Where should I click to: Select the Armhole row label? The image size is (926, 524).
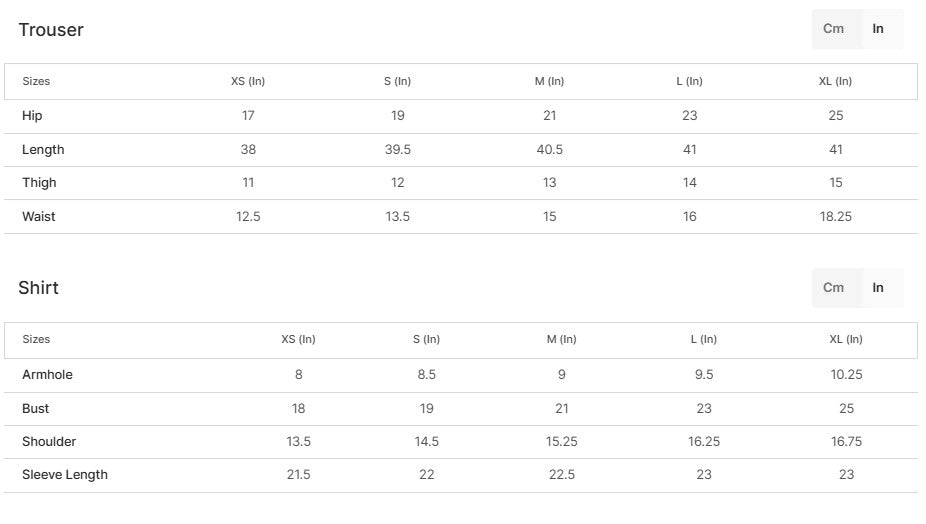(x=47, y=375)
